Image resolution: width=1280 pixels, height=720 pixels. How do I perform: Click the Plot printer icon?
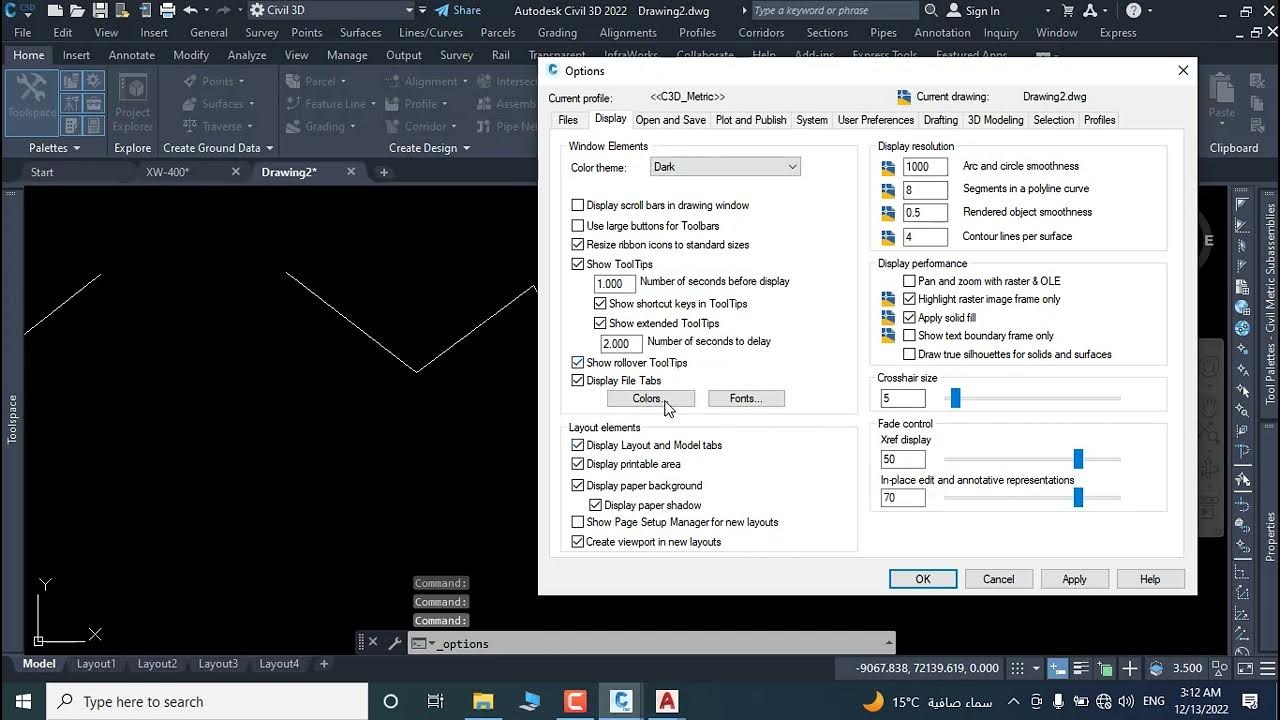click(x=169, y=11)
